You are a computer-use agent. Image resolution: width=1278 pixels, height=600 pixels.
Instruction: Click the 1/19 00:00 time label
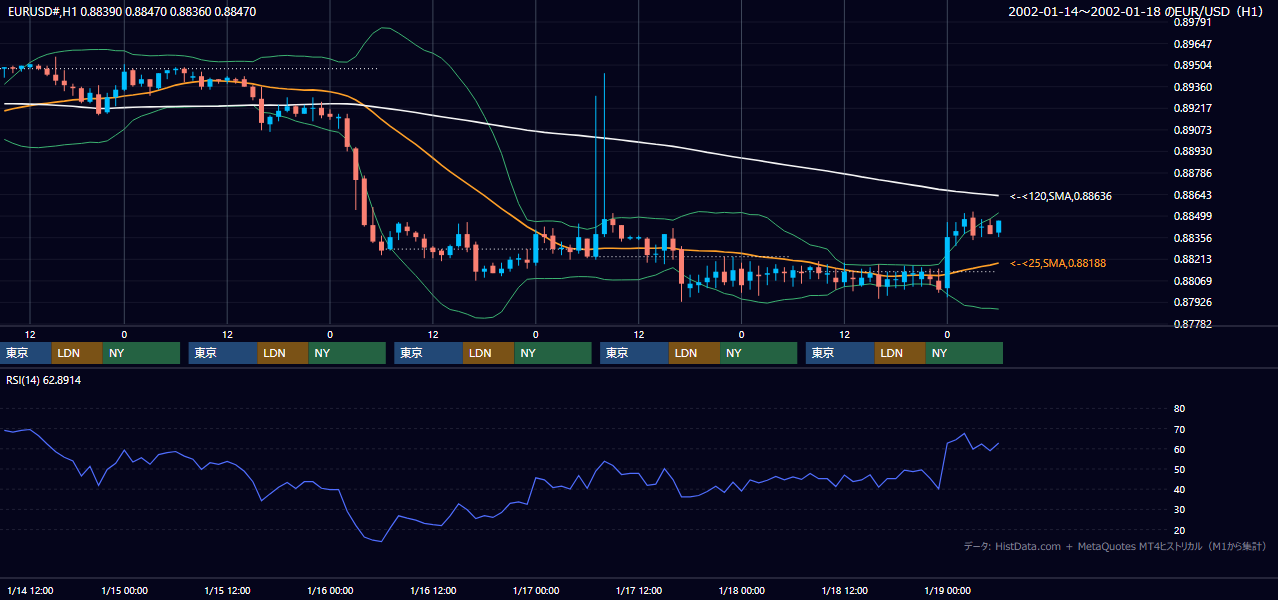click(947, 591)
